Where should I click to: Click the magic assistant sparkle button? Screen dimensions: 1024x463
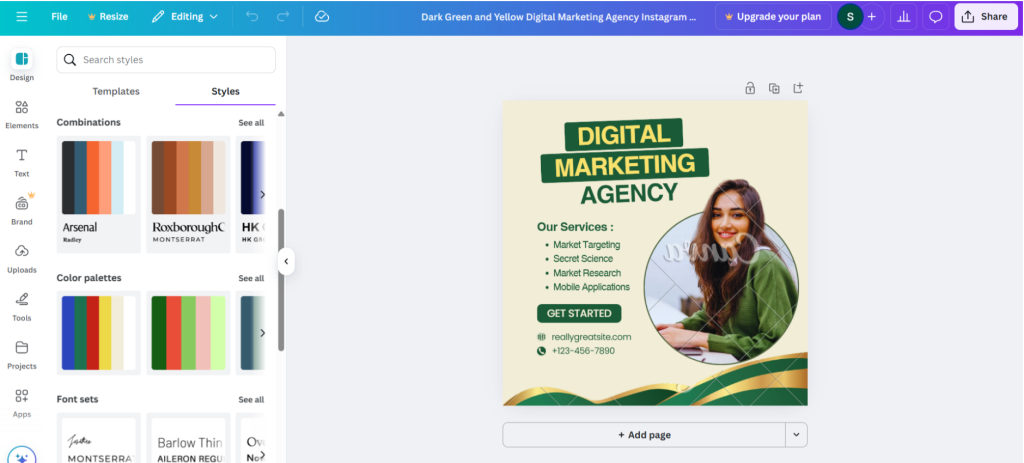pos(22,456)
